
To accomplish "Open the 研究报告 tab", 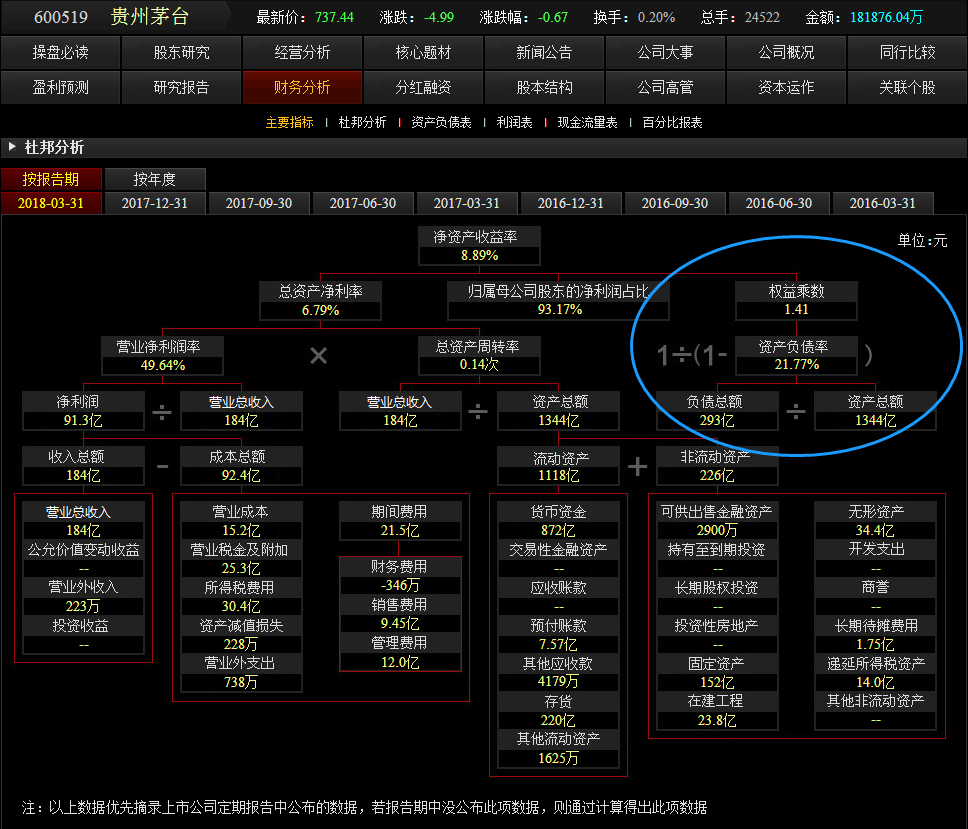I will click(x=182, y=88).
